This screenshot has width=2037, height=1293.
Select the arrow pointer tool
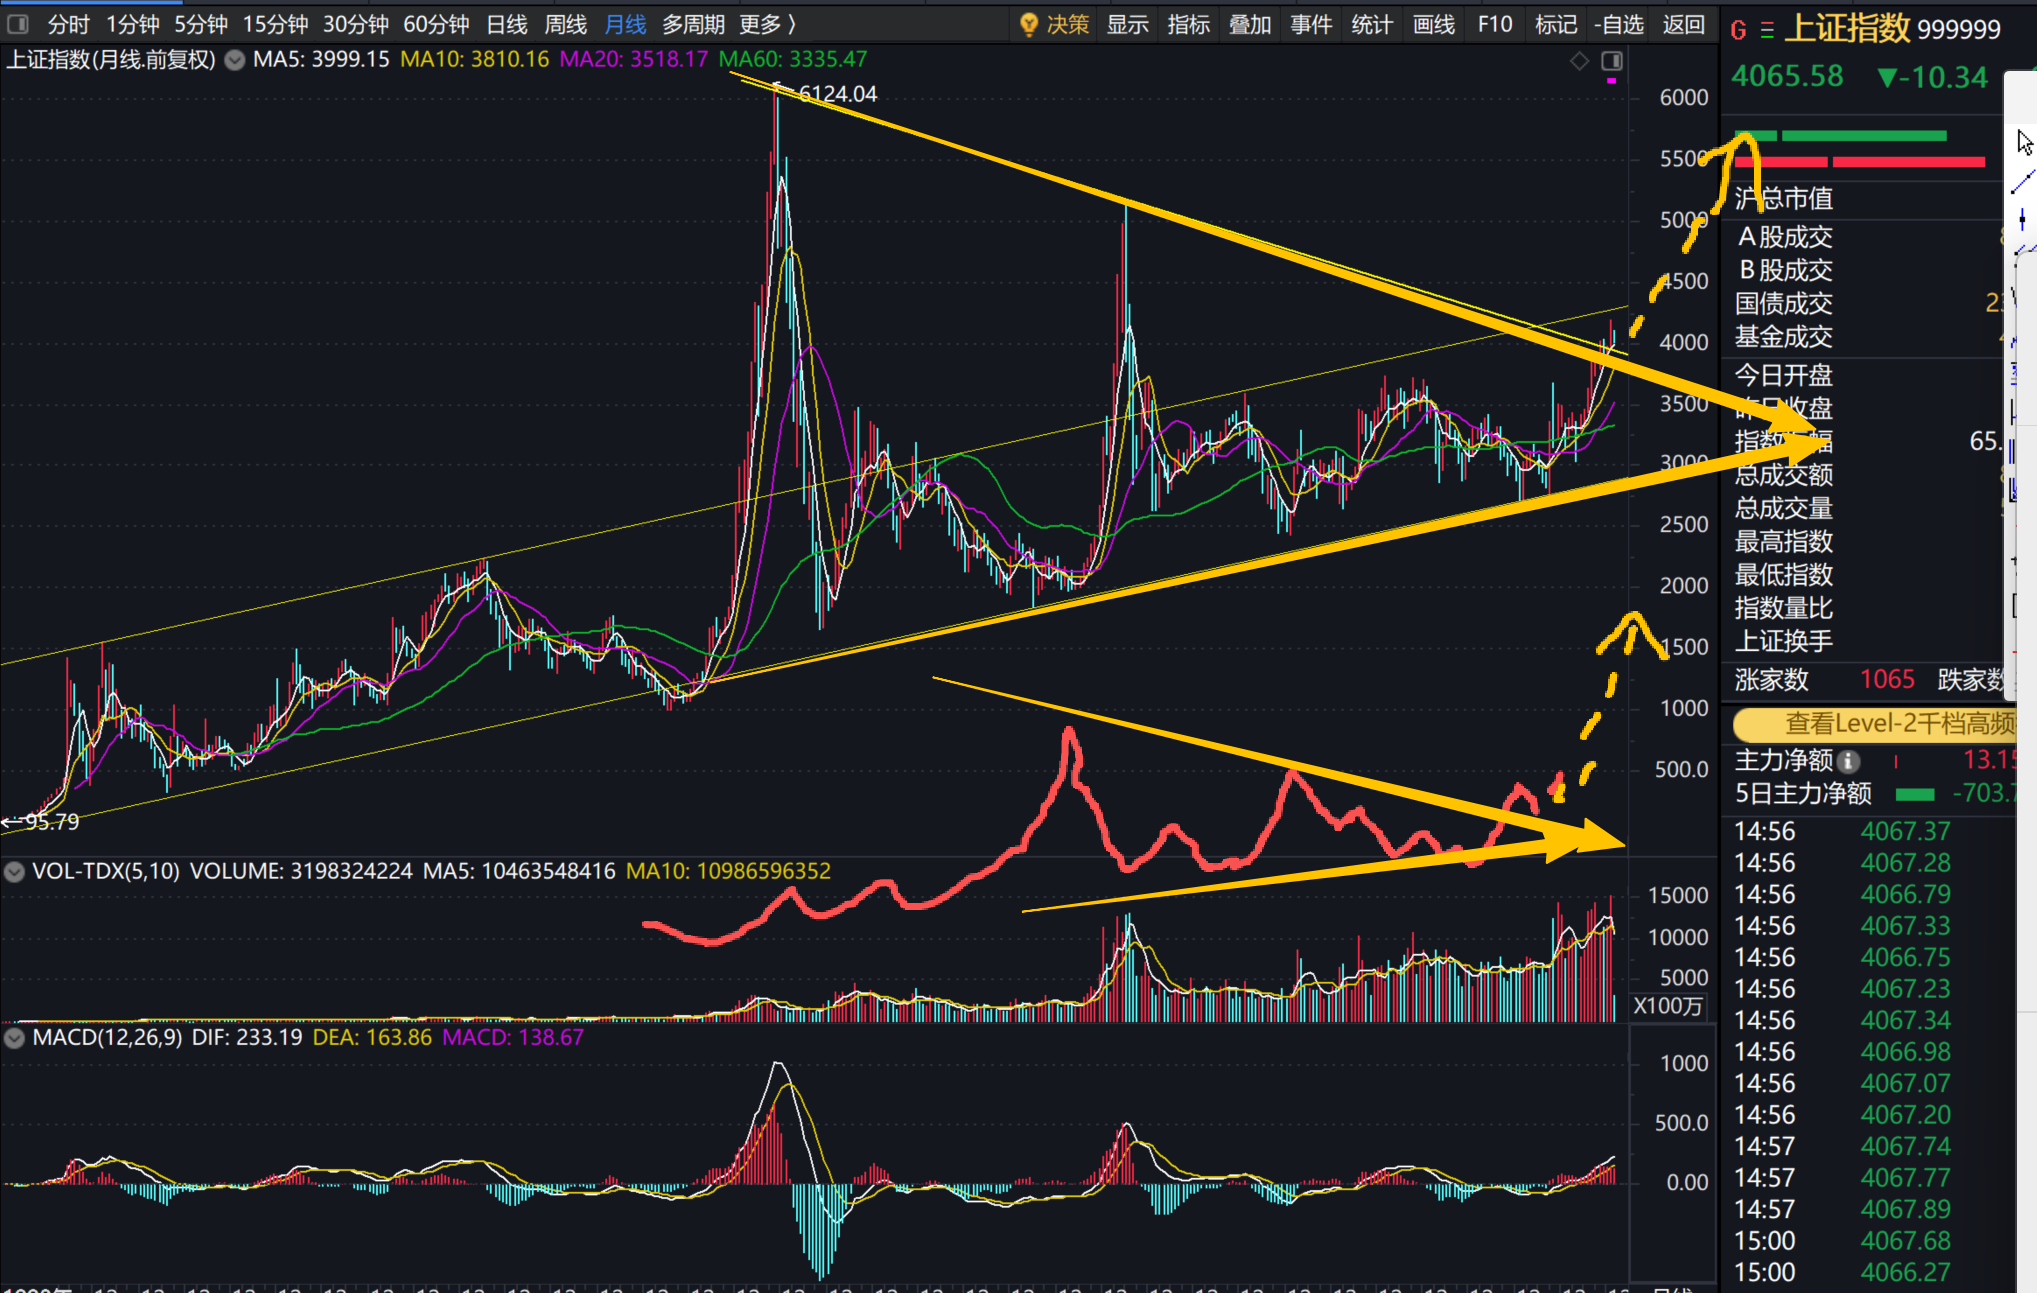click(2025, 142)
